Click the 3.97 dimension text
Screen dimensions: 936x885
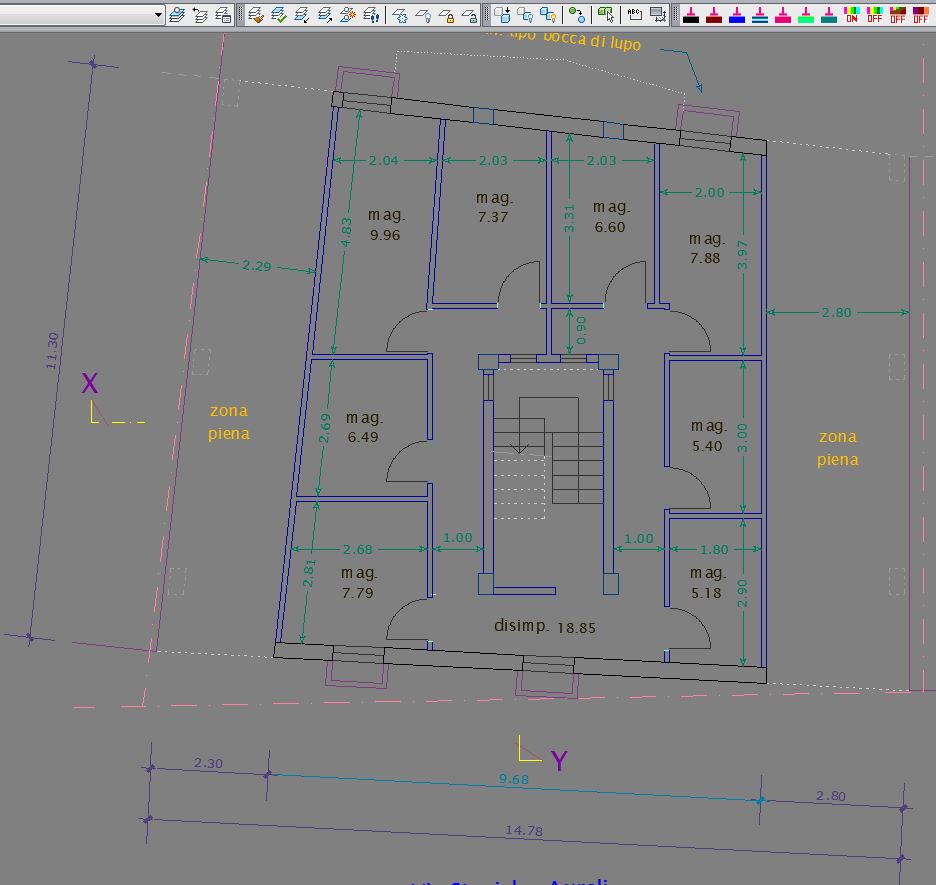click(742, 255)
